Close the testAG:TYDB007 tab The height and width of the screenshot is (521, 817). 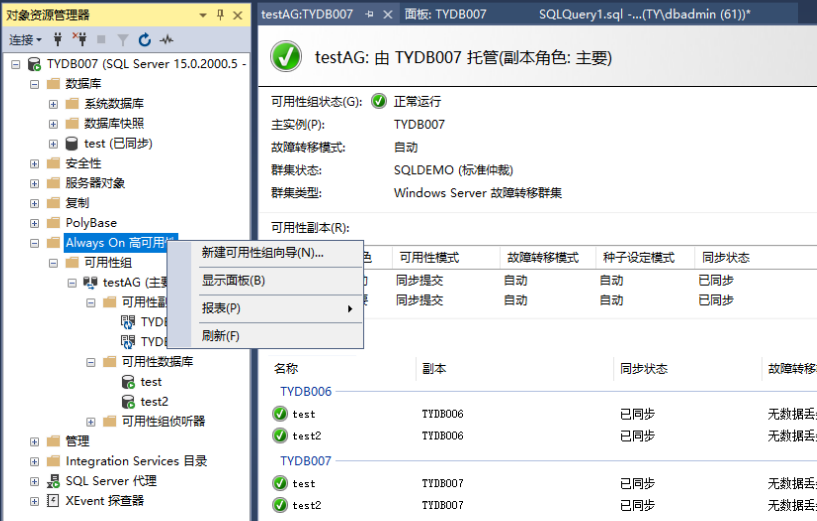(x=388, y=15)
